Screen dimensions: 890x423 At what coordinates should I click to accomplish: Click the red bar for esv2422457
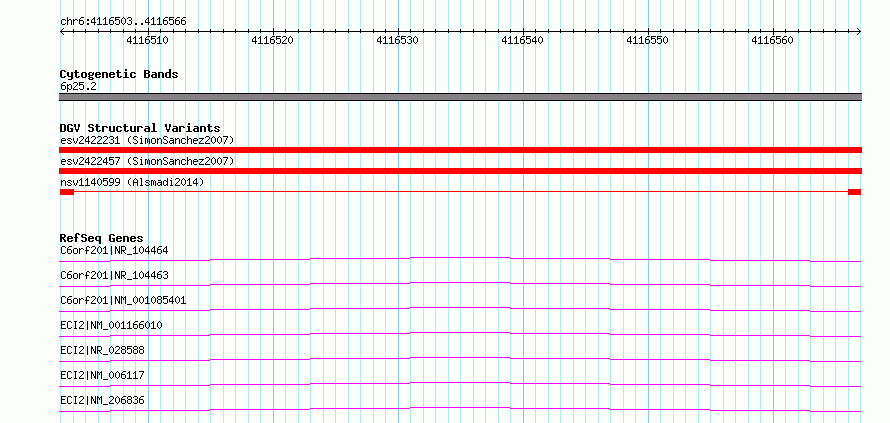(460, 171)
